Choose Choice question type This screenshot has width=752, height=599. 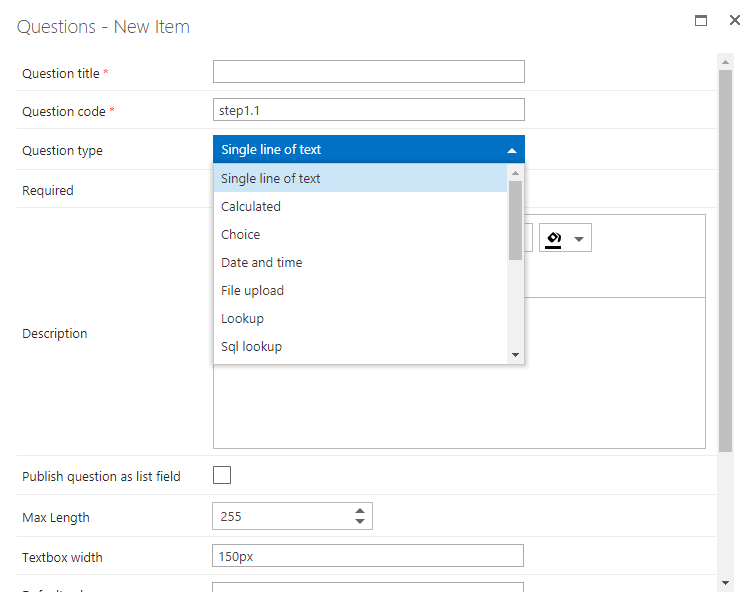(x=360, y=235)
